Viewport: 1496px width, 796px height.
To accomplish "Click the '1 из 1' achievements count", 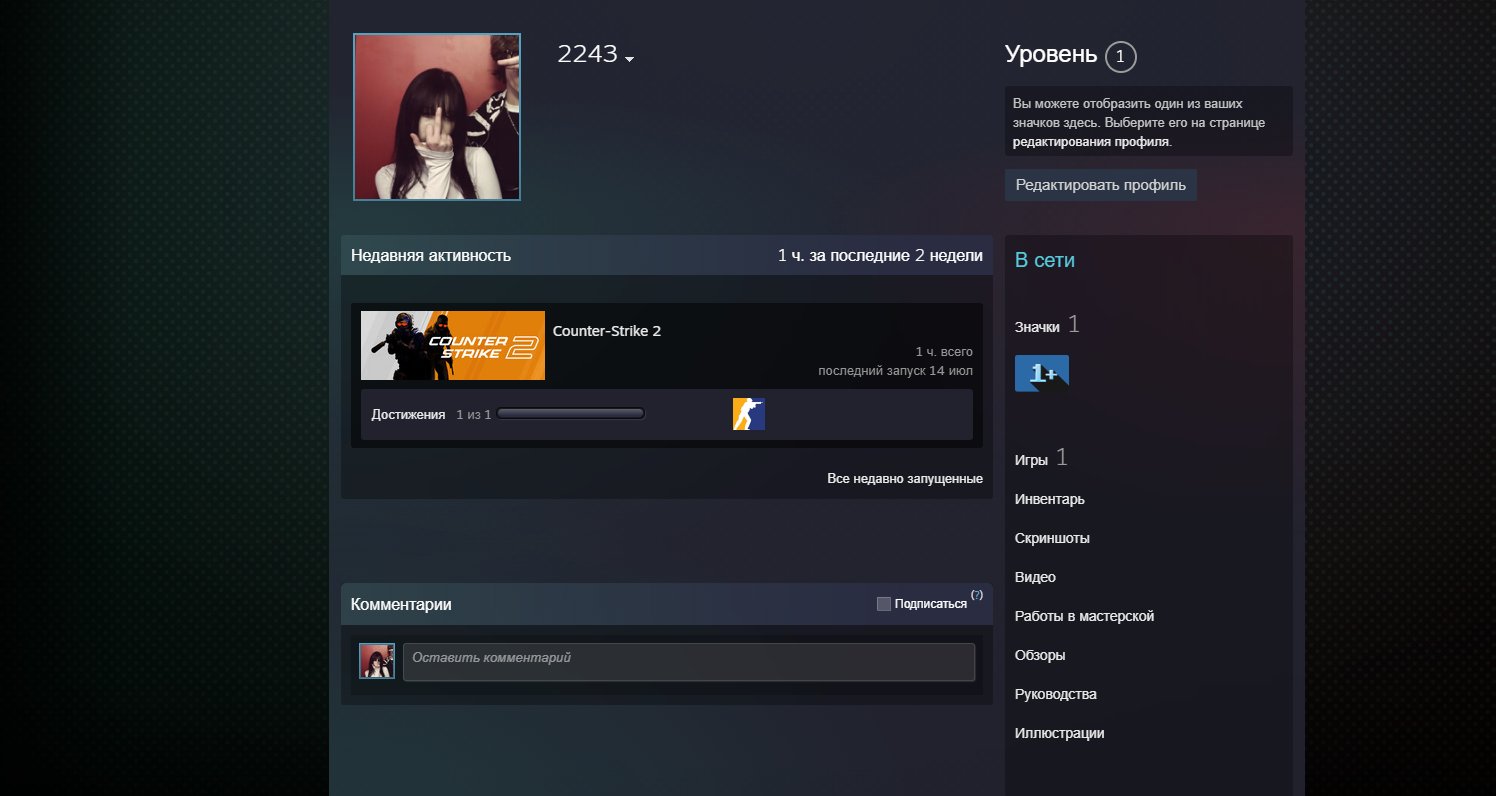I will tap(473, 414).
